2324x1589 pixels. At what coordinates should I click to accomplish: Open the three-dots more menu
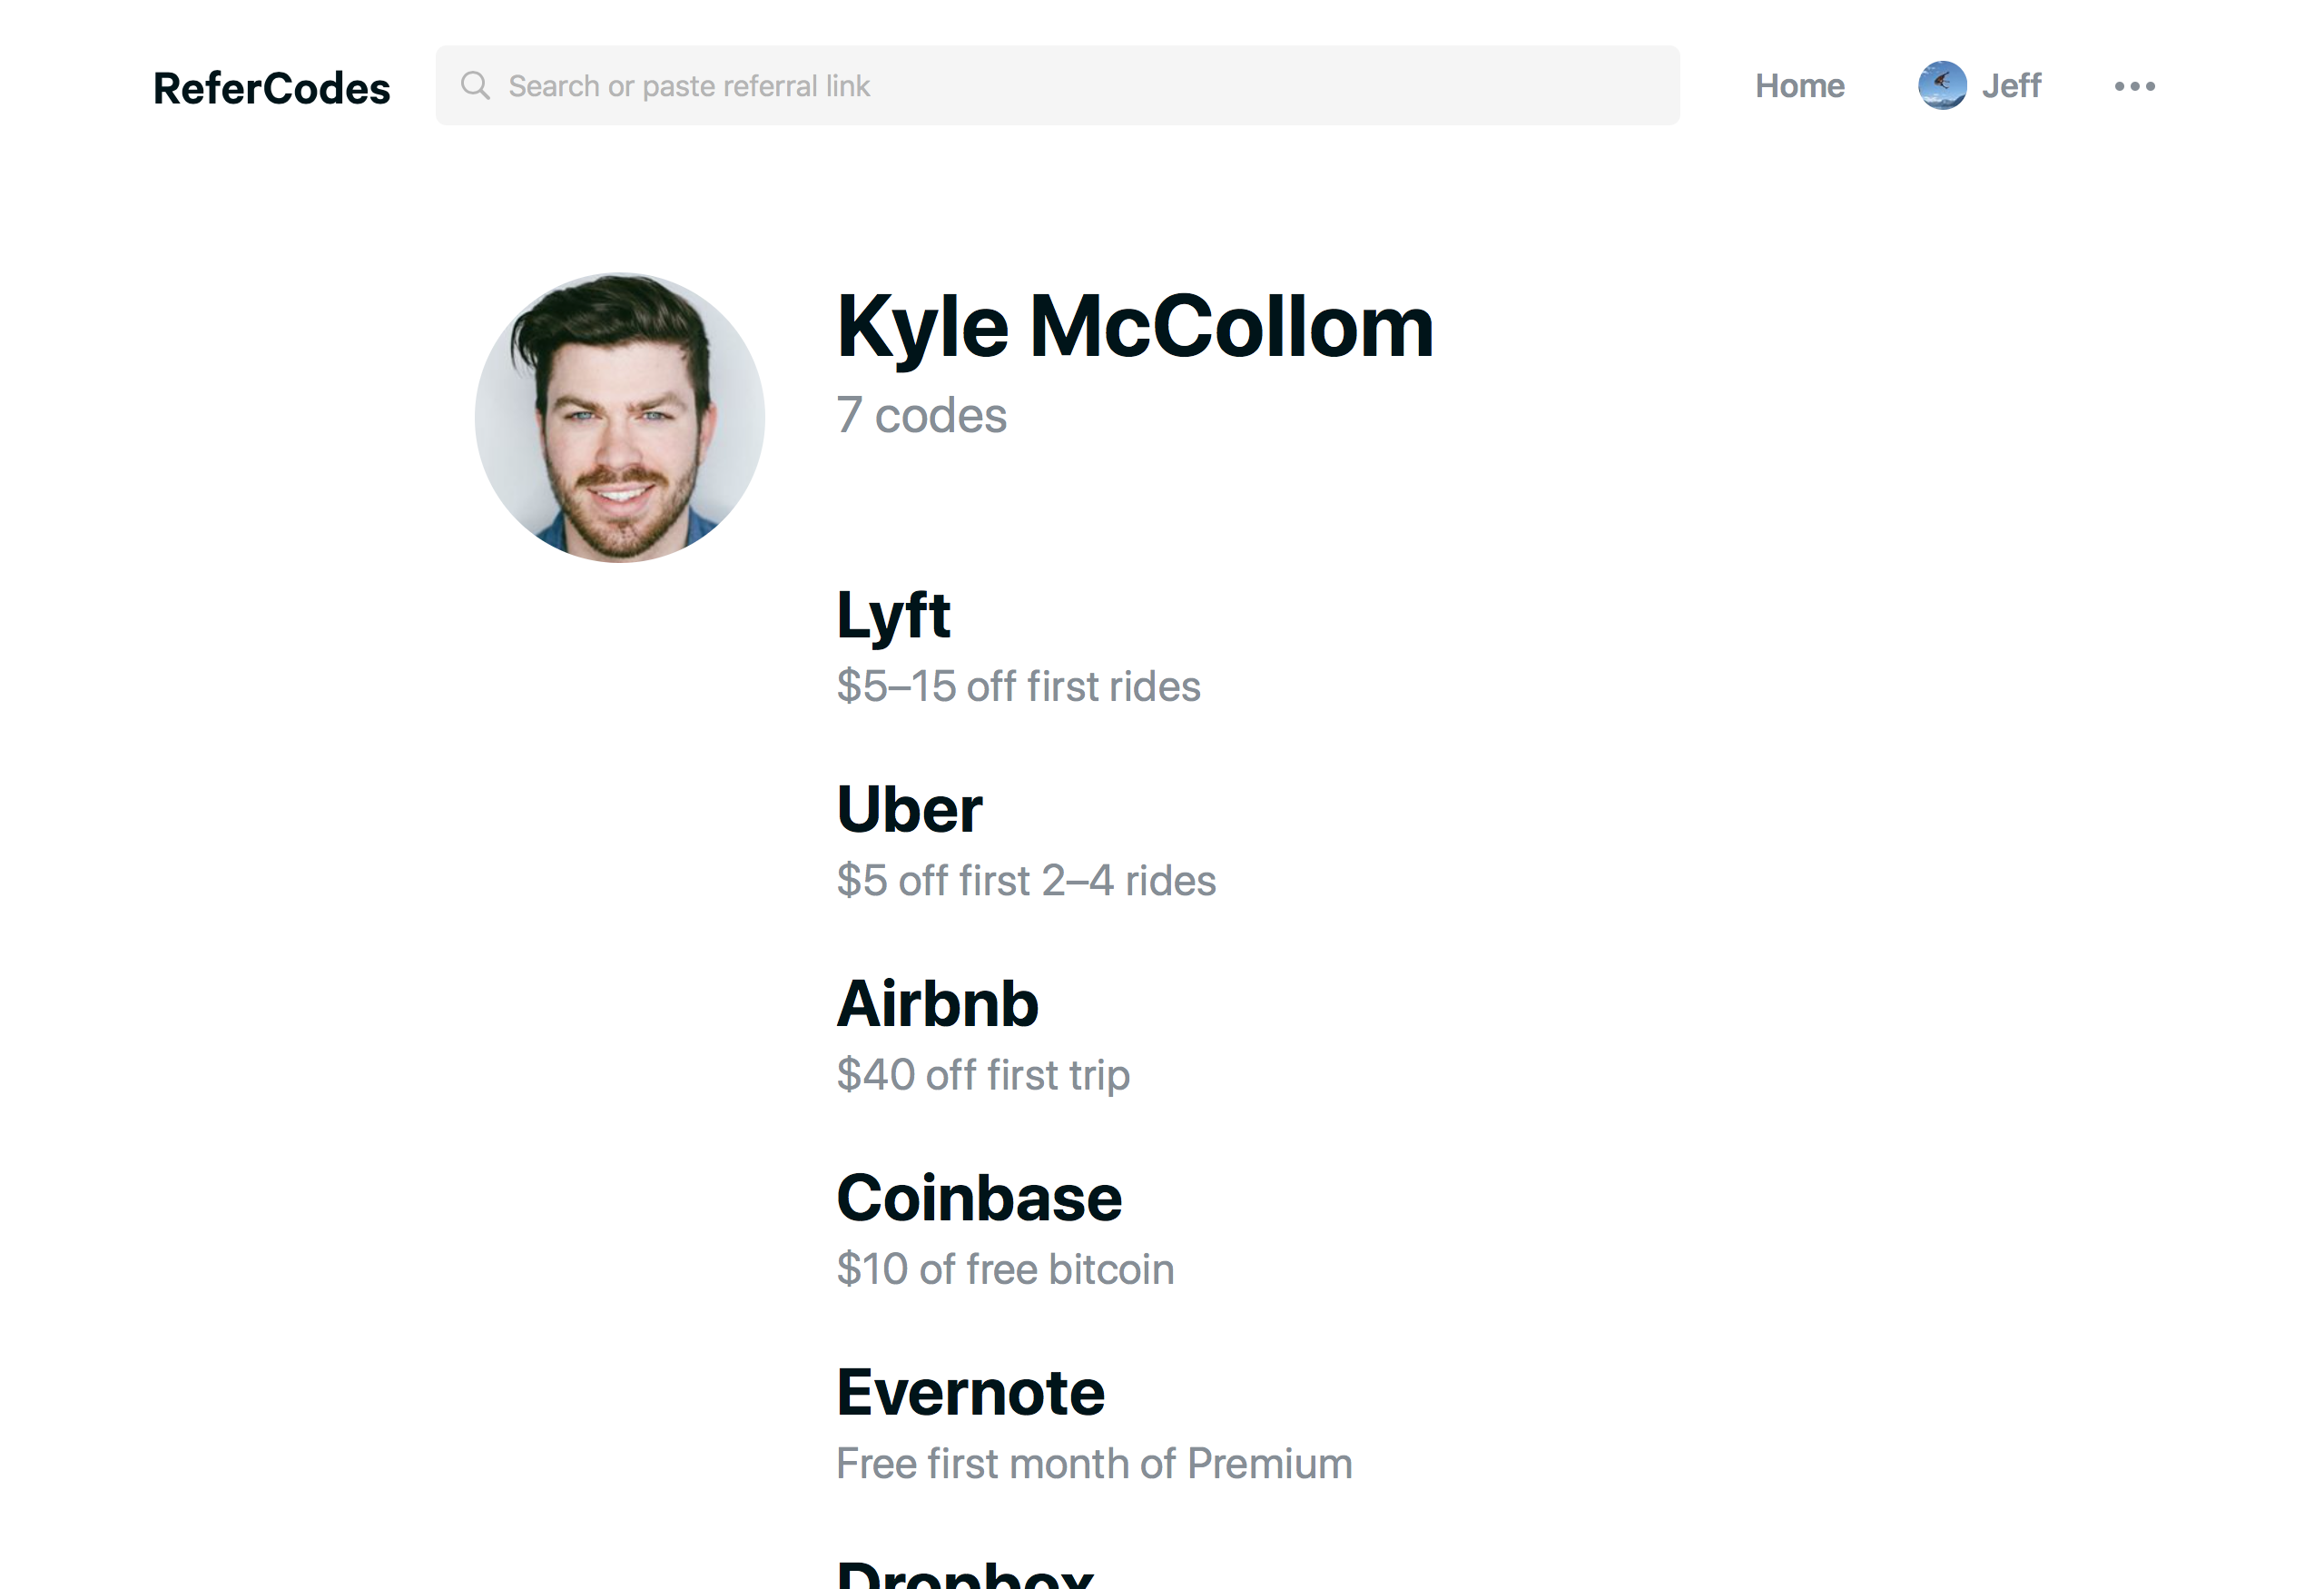pyautogui.click(x=2134, y=86)
